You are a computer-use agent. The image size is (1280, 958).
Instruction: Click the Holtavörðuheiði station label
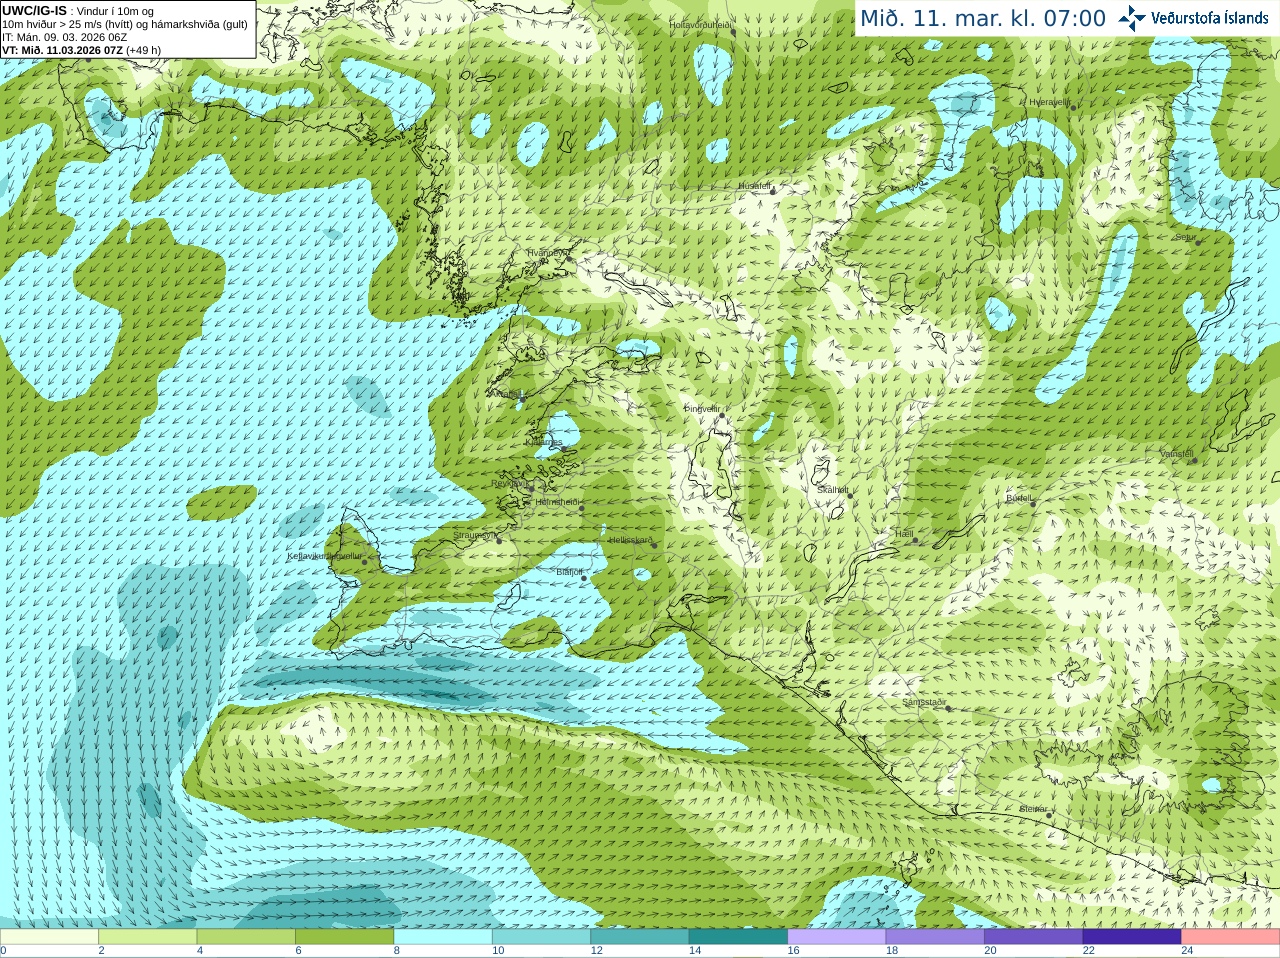tap(701, 24)
